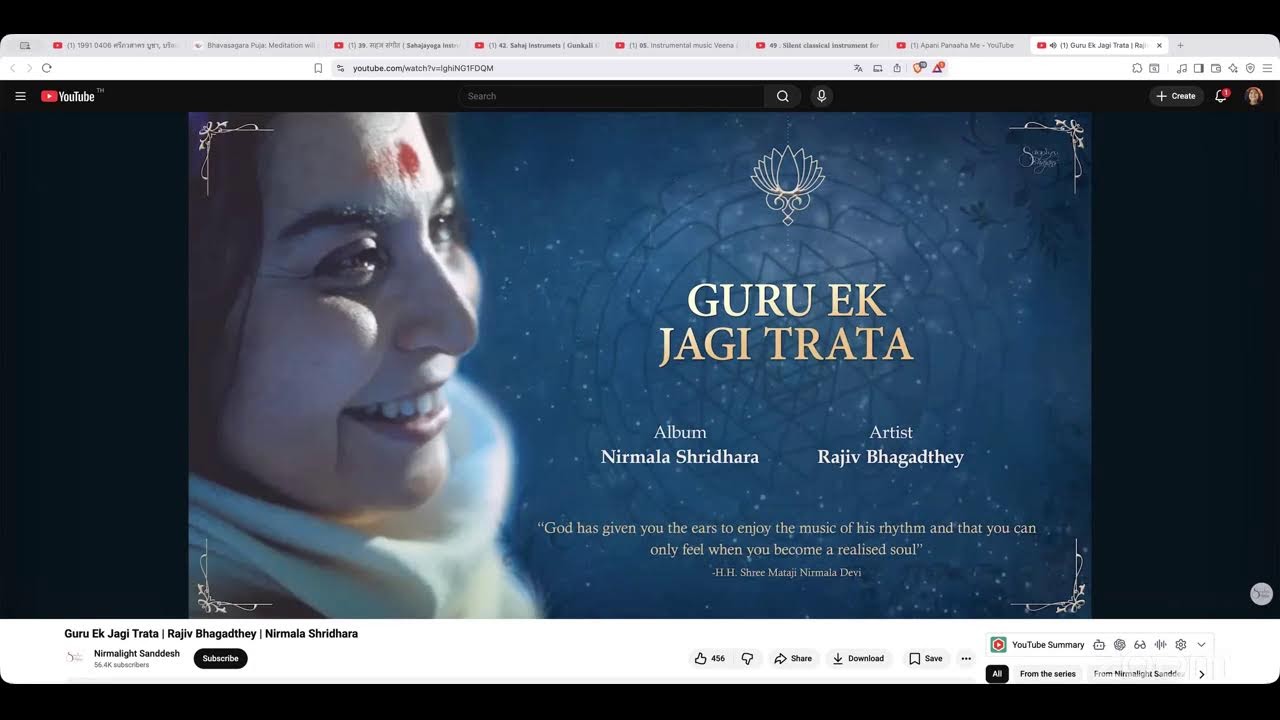Image resolution: width=1280 pixels, height=720 pixels.
Task: Focus the YouTube search field
Action: point(612,96)
